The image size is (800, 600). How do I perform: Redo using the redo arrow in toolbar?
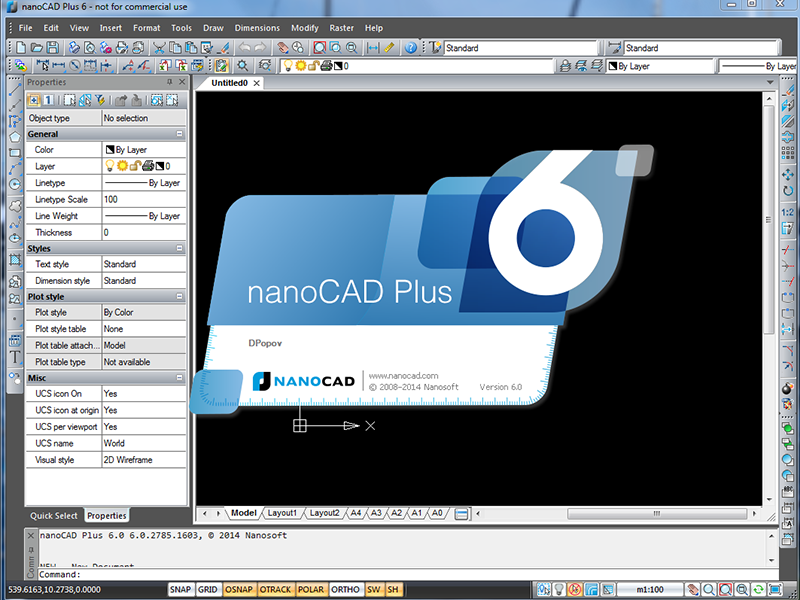pos(260,48)
